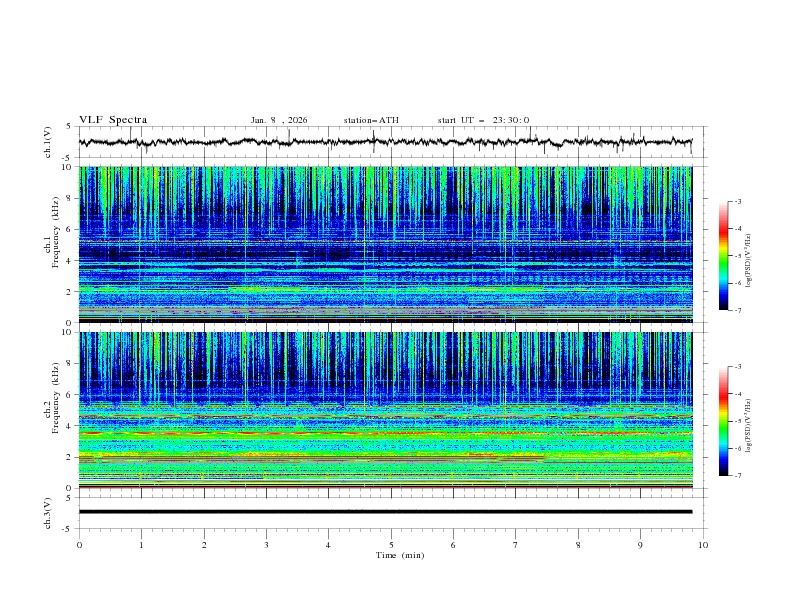The width and height of the screenshot is (792, 612).
Task: Click the "-7" tick on ch.1 colorbar
Action: click(x=738, y=310)
